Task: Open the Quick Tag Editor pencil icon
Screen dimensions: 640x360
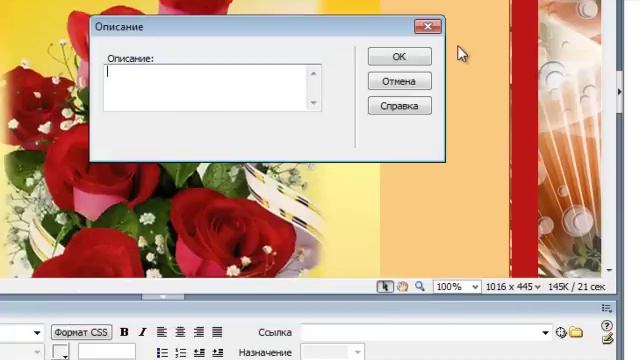Action: point(607,338)
